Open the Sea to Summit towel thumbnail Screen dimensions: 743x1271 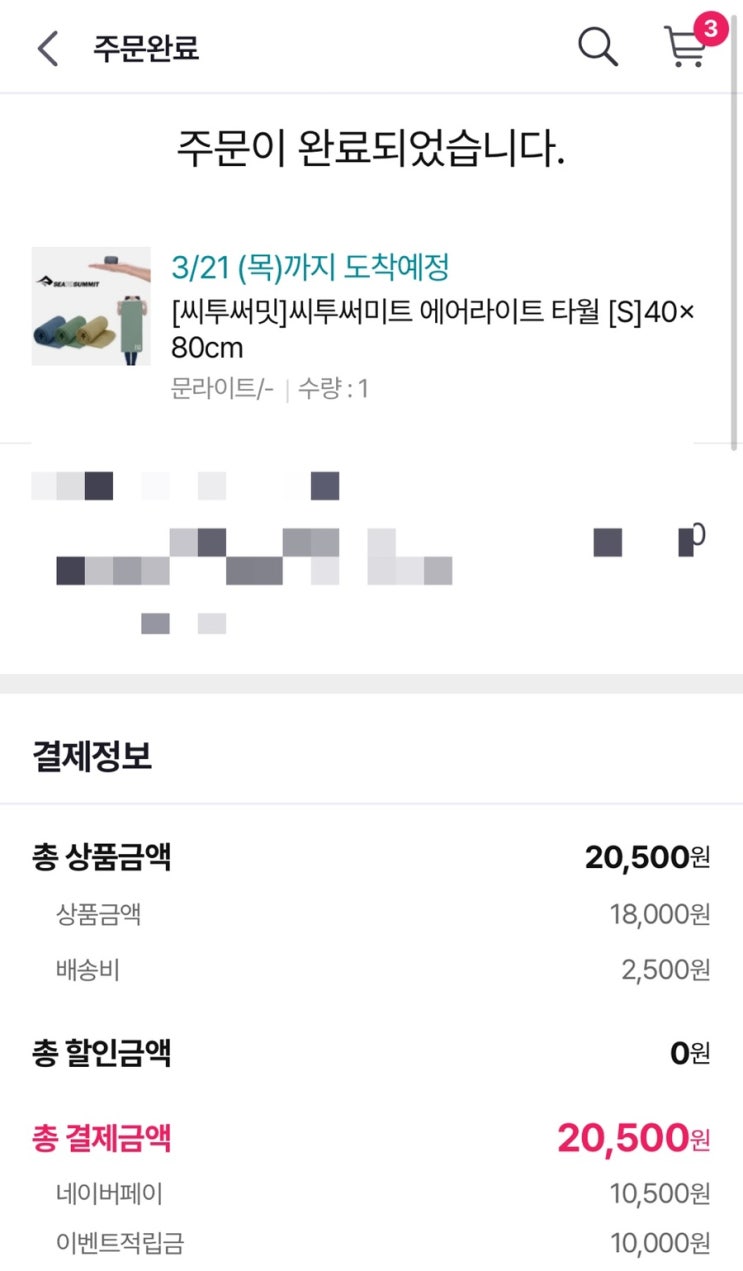(x=91, y=306)
